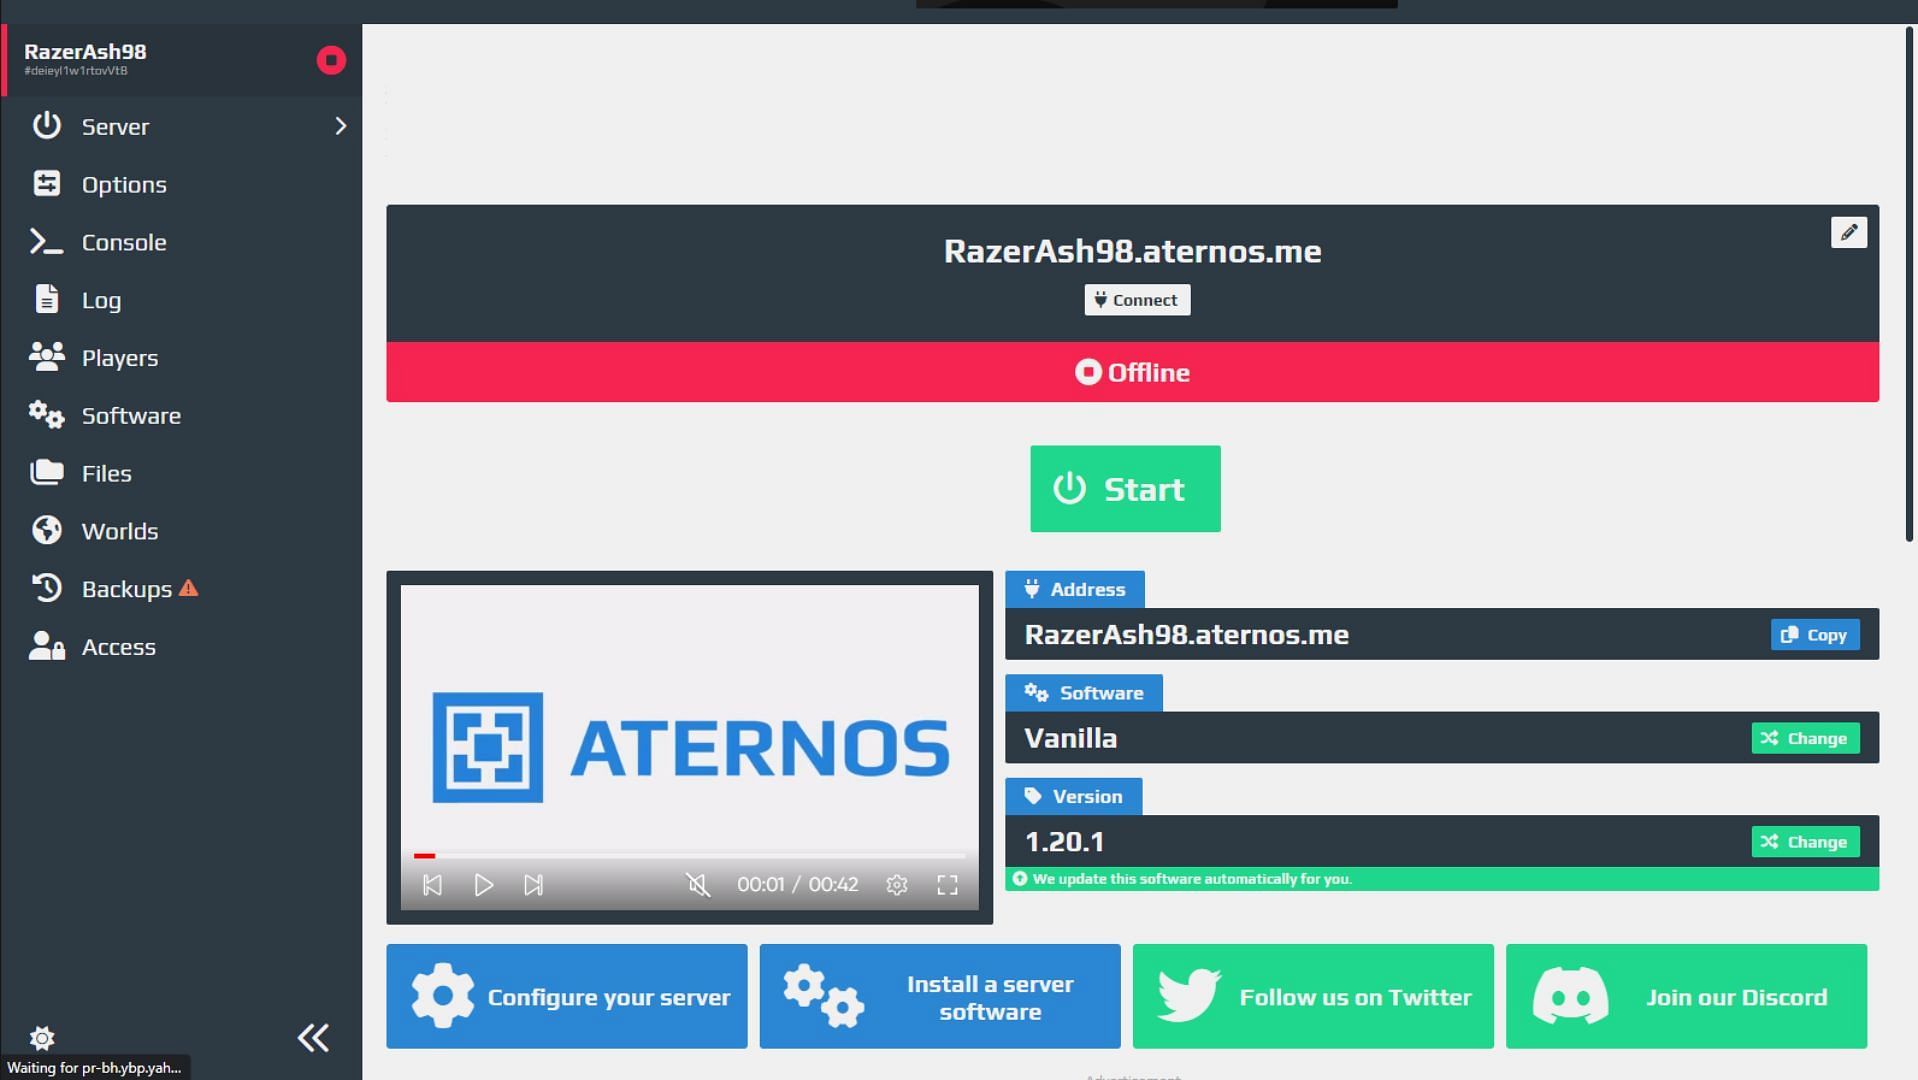Change the 1.20.1 version

[1805, 842]
